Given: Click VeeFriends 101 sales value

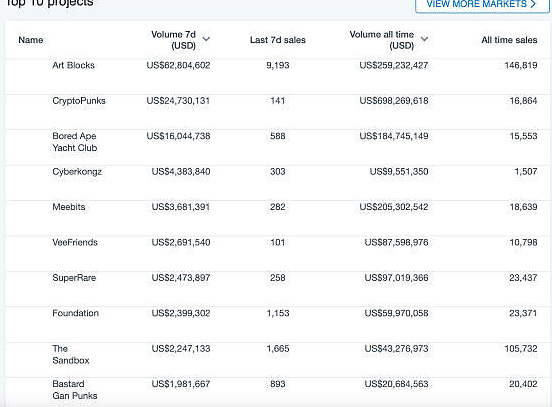Looking at the screenshot, I should (278, 242).
